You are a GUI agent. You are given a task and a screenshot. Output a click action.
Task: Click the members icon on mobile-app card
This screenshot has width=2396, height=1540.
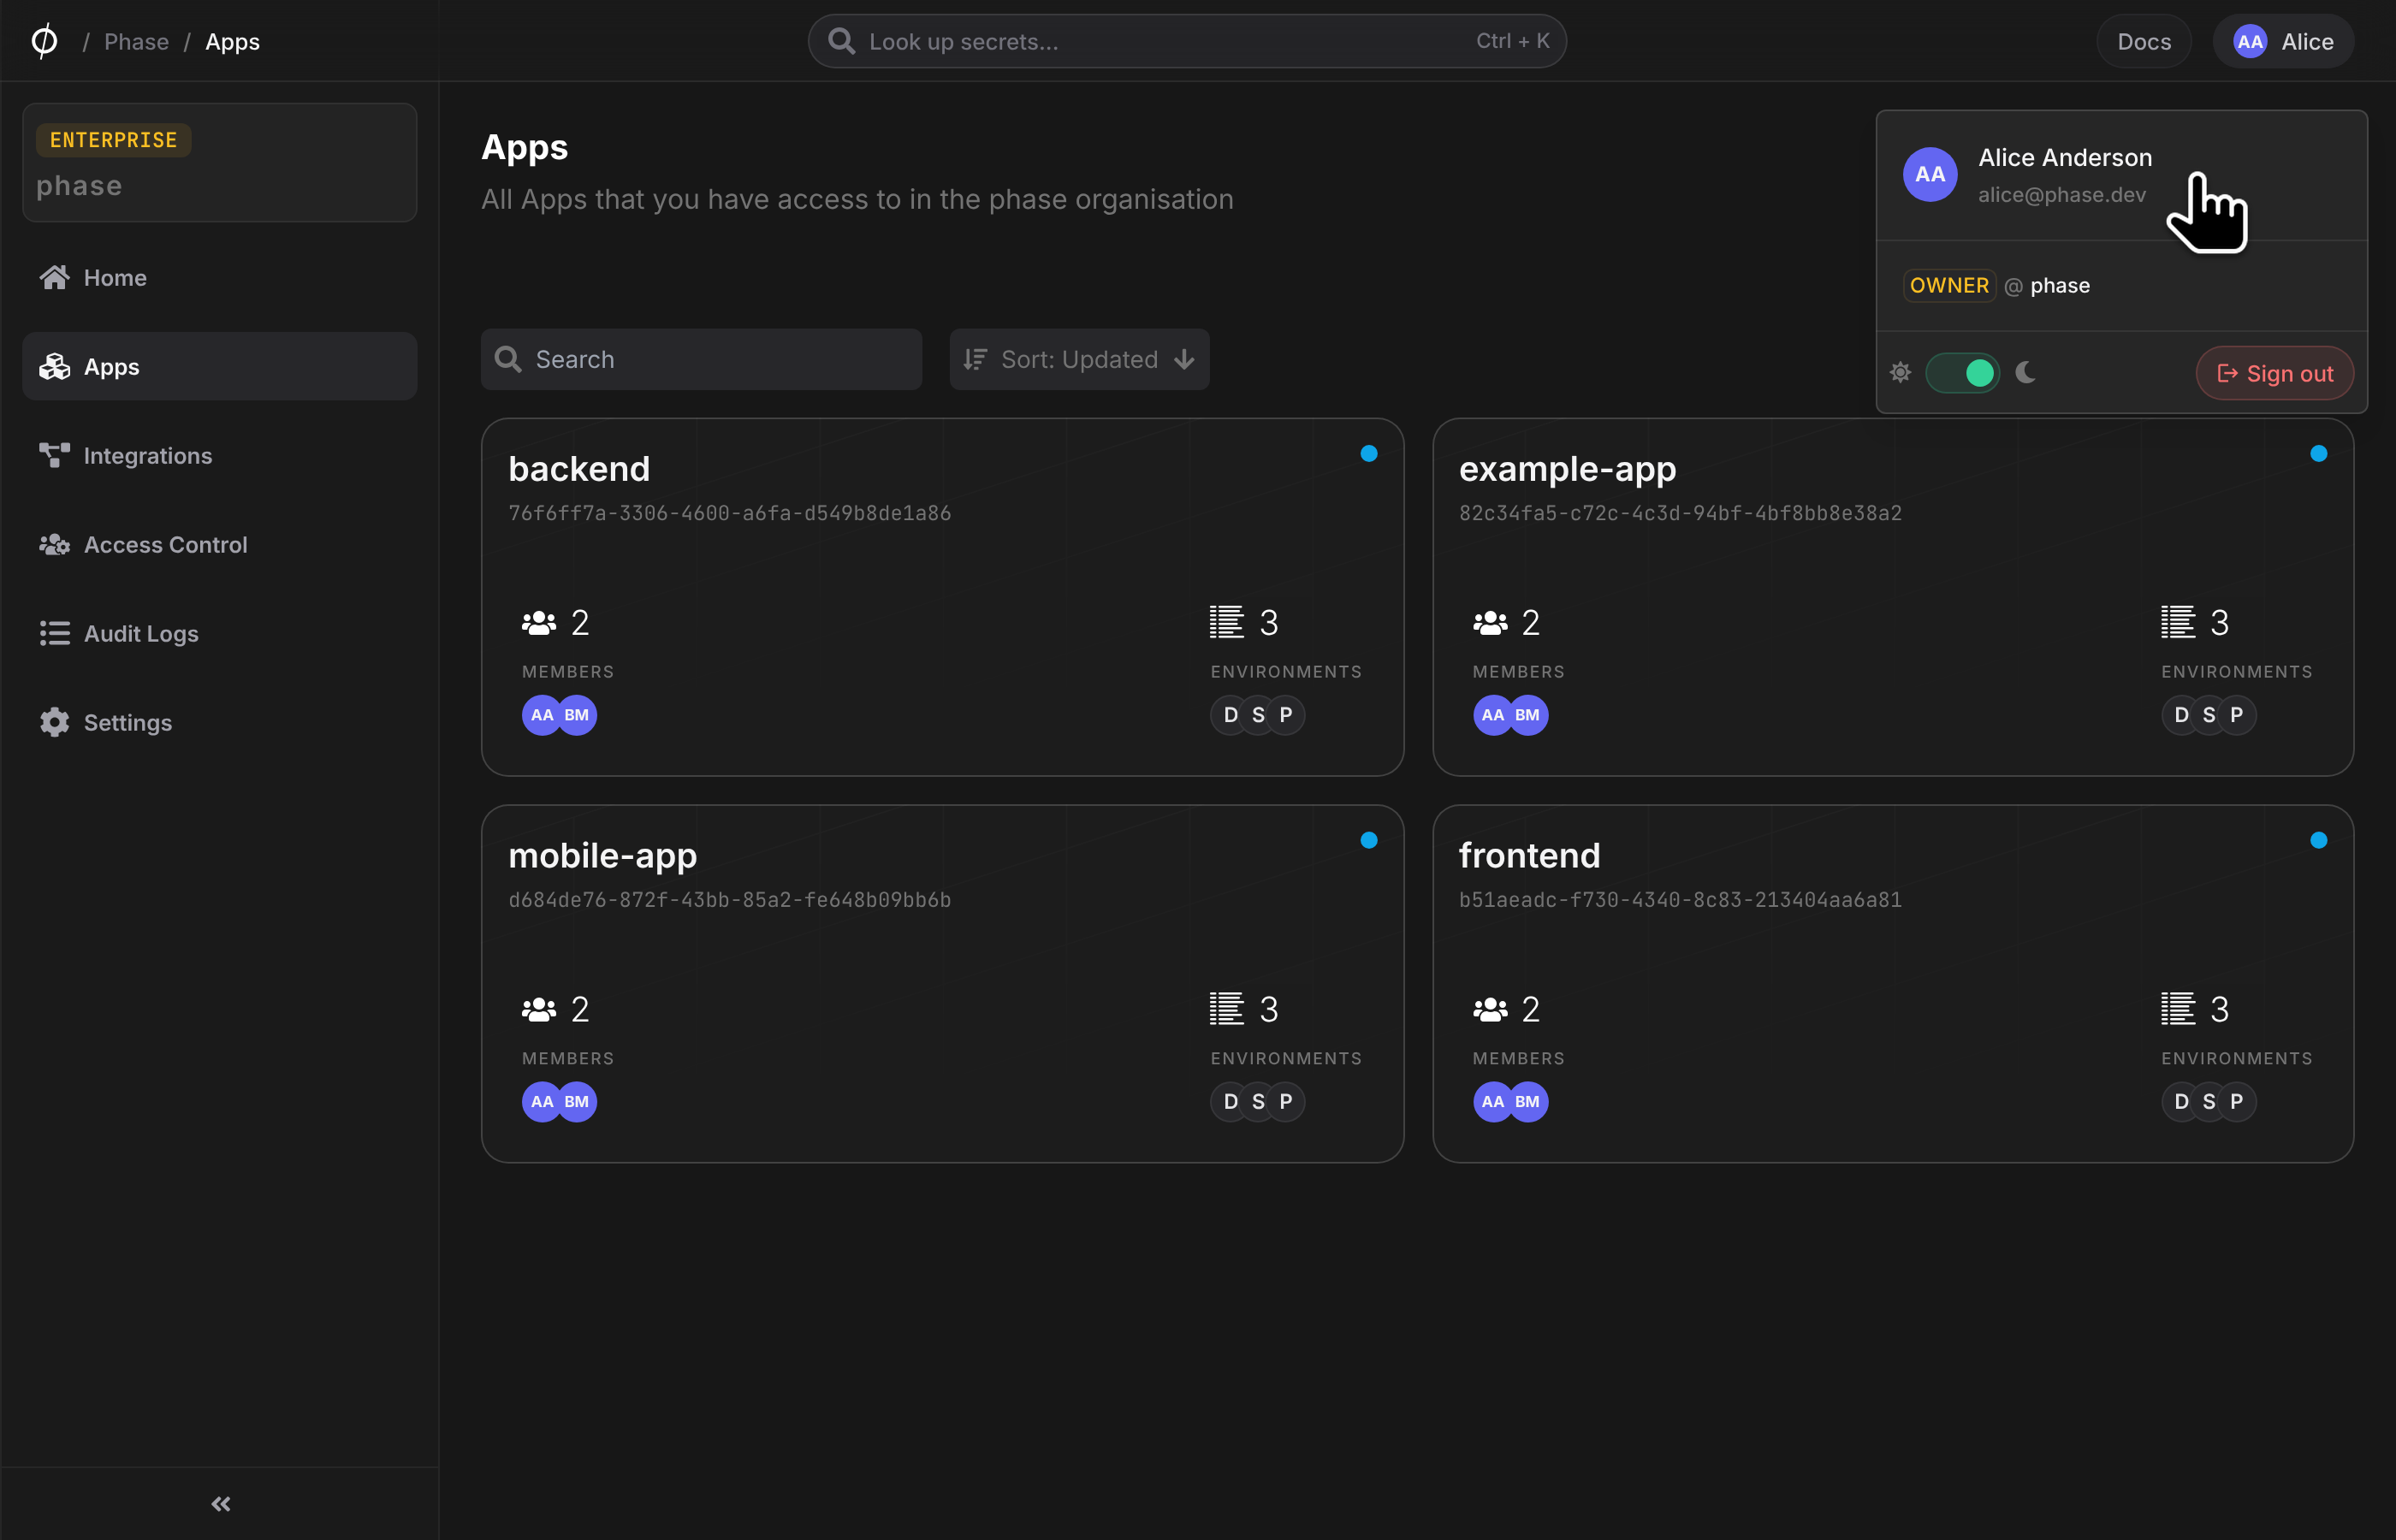(x=539, y=1009)
